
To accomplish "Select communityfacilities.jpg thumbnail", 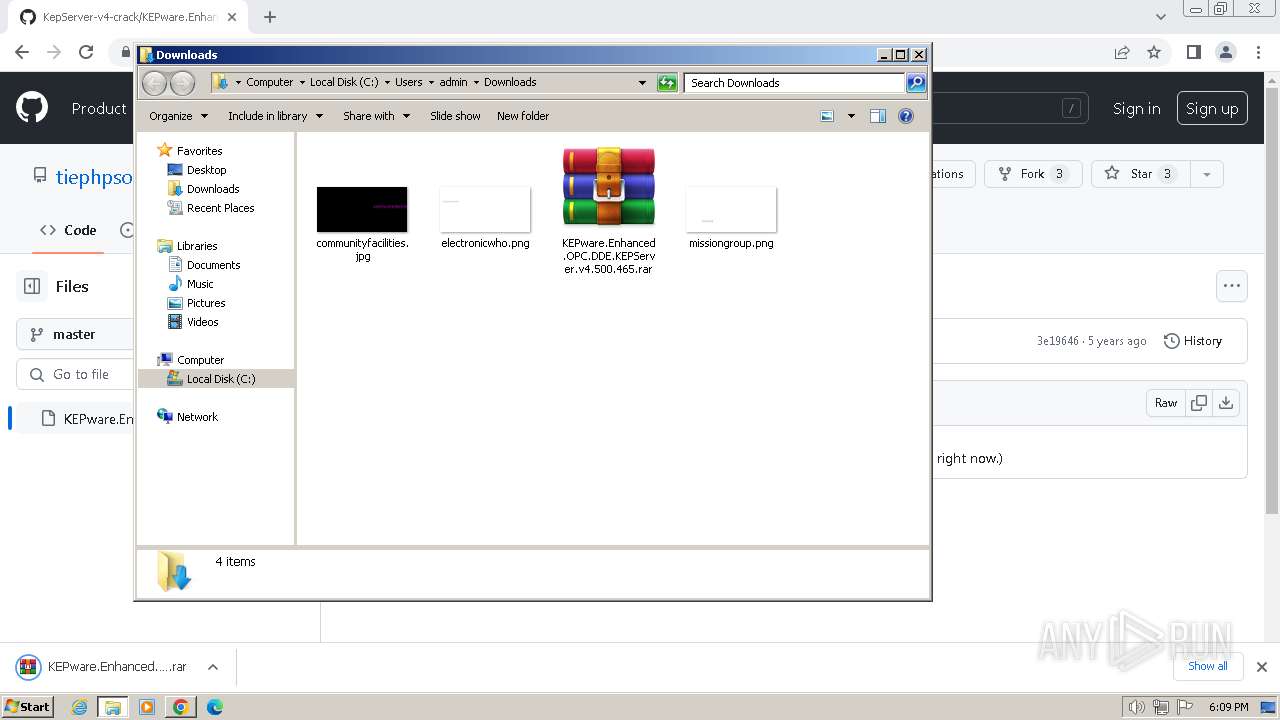I will [x=362, y=209].
